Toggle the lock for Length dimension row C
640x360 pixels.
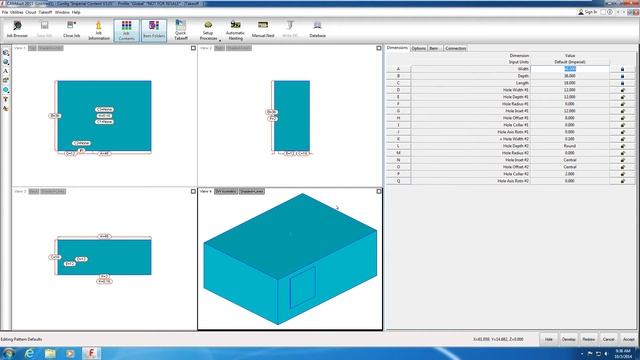(622, 83)
